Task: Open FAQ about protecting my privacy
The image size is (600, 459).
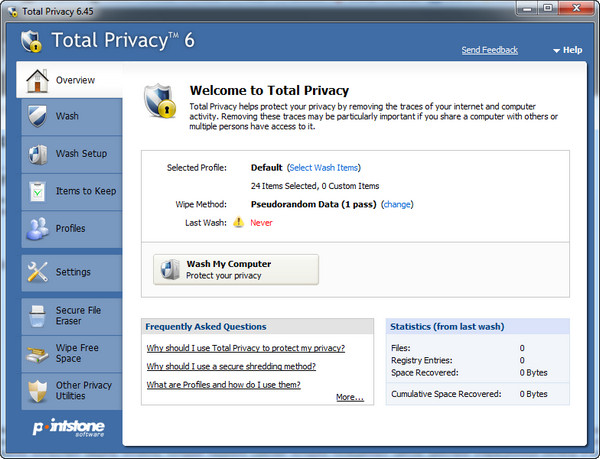Action: pos(245,348)
